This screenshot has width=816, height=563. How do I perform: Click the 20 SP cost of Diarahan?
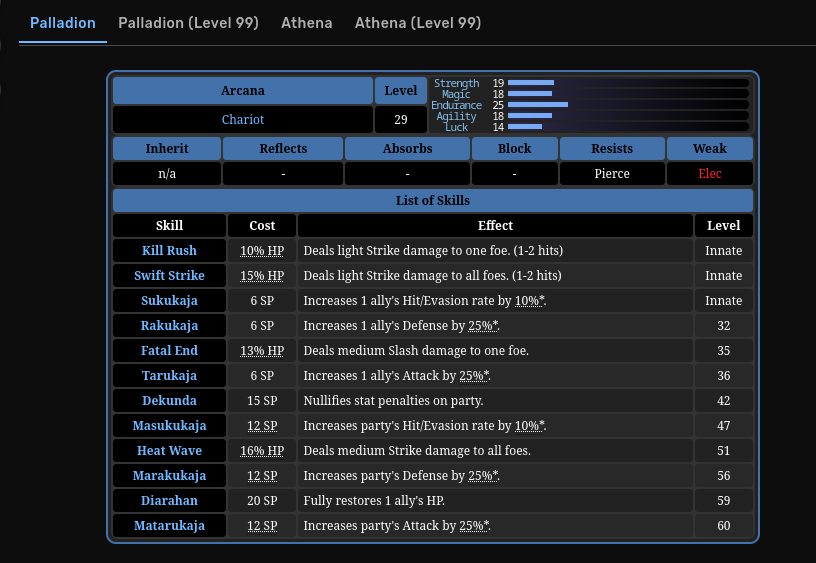point(262,501)
